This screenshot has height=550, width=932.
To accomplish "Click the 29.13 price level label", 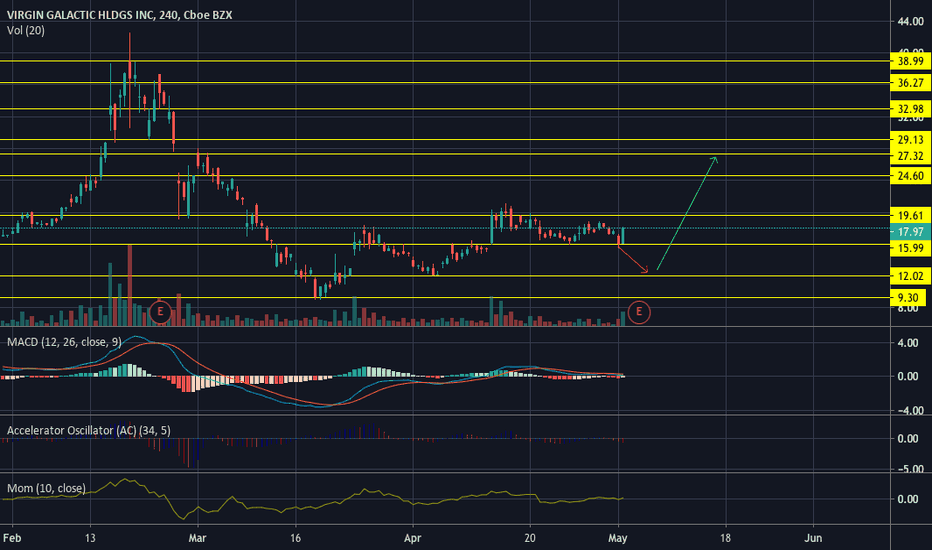I will coord(910,140).
